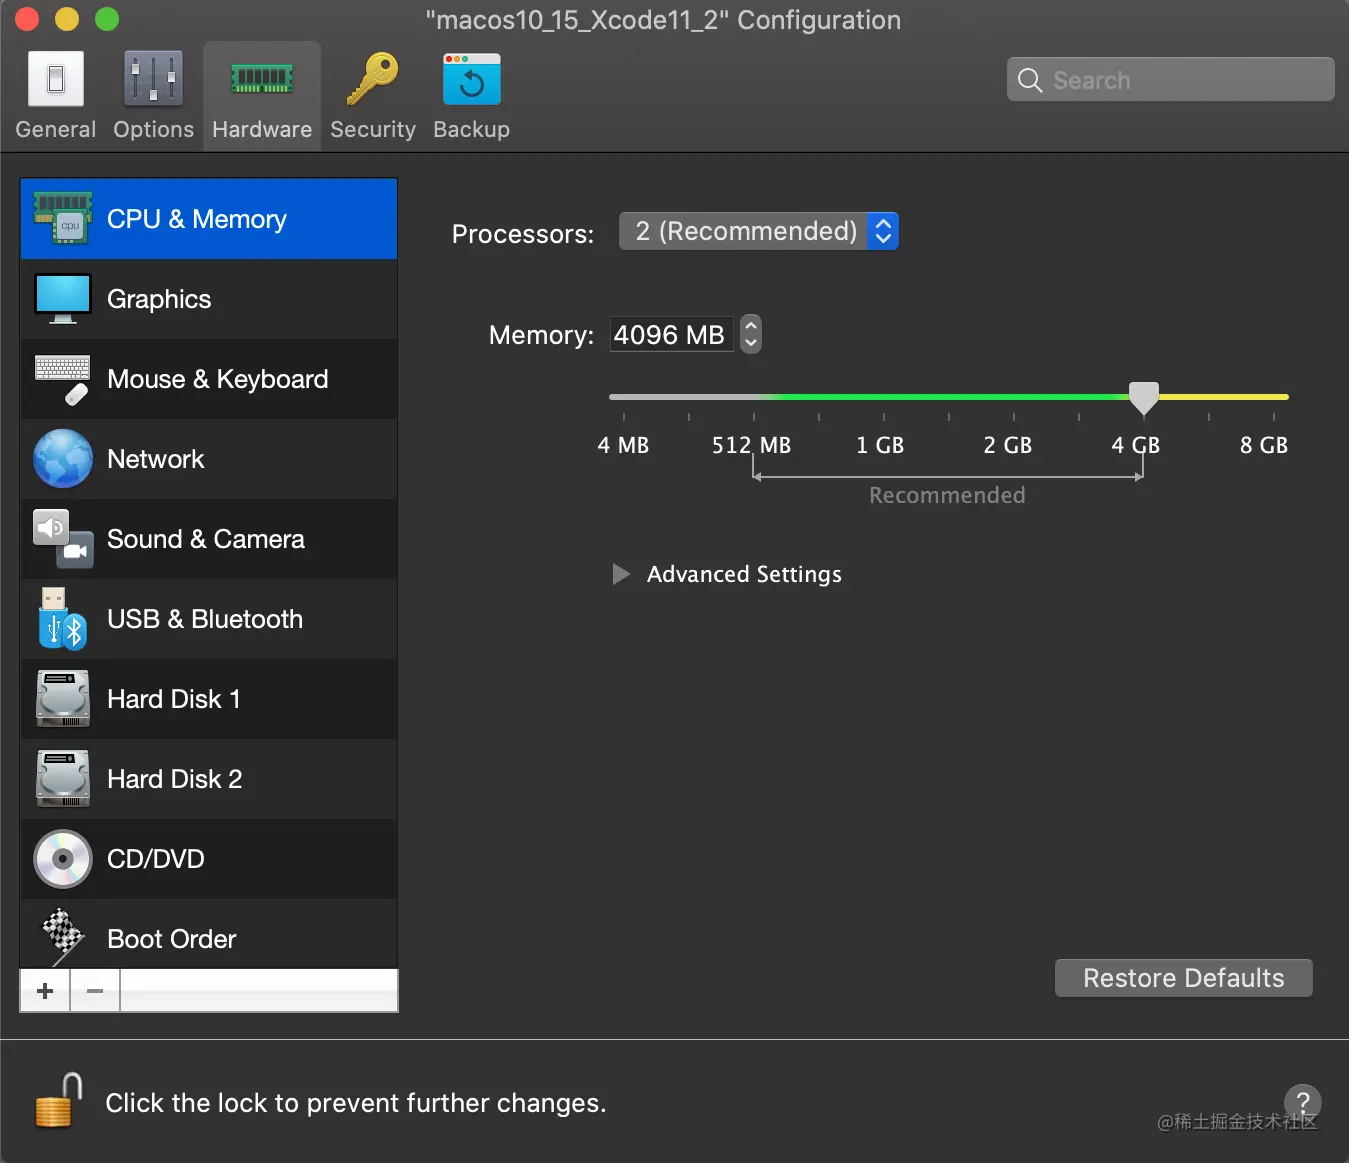
Task: Open the Options sliders icon
Action: 153,78
